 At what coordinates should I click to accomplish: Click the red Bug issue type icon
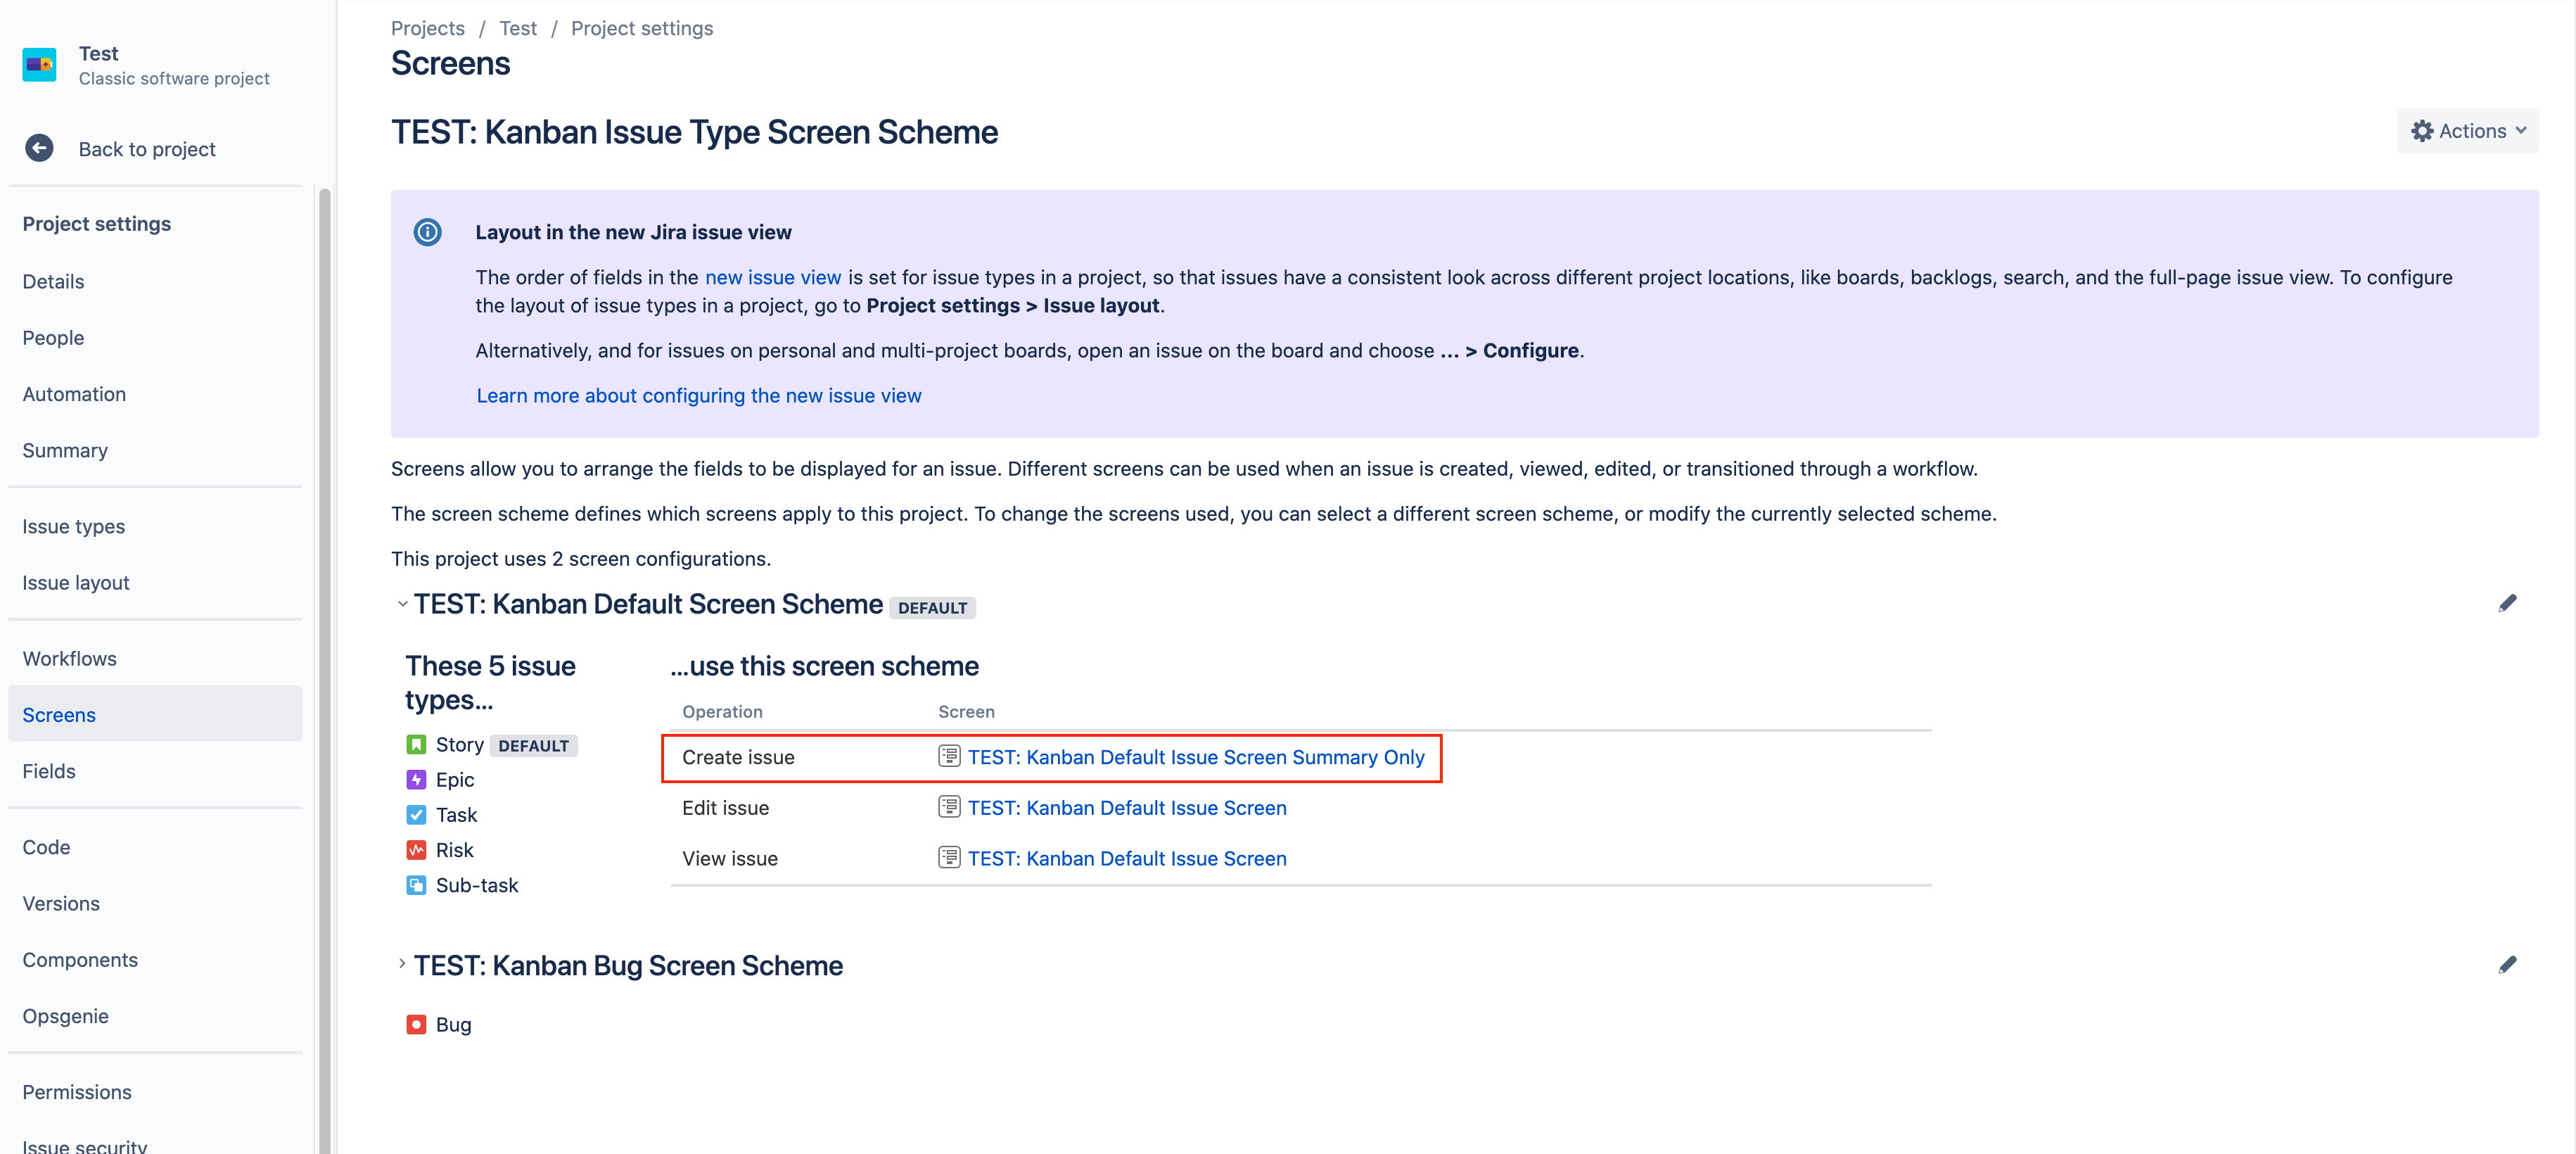[x=416, y=1025]
